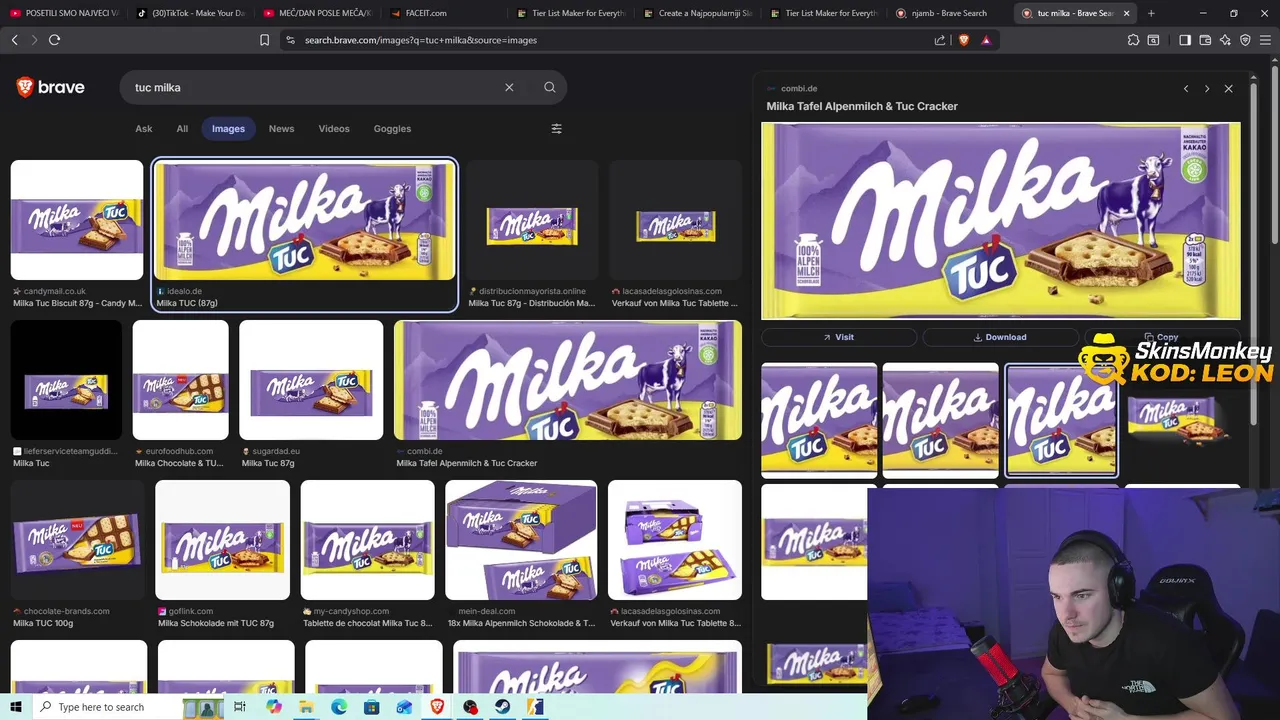
Task: Click large Milka preview image in panel
Action: pos(1001,221)
